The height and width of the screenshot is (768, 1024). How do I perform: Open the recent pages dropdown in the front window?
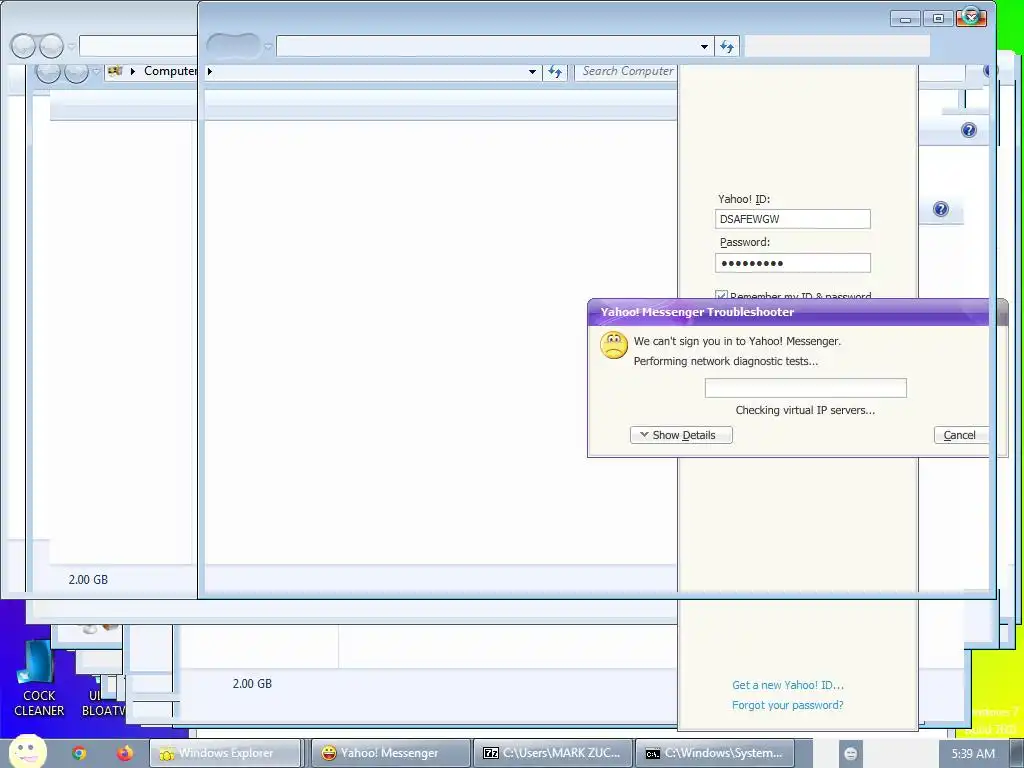(x=268, y=46)
